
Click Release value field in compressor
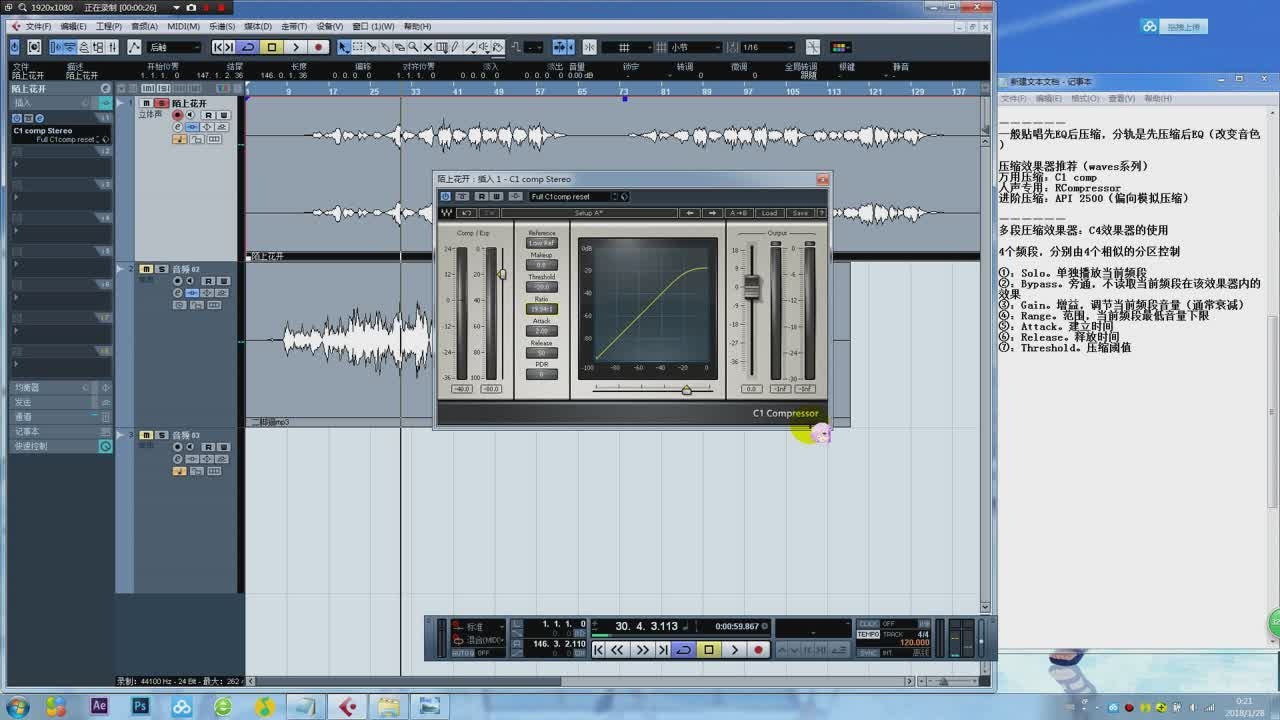pyautogui.click(x=542, y=353)
